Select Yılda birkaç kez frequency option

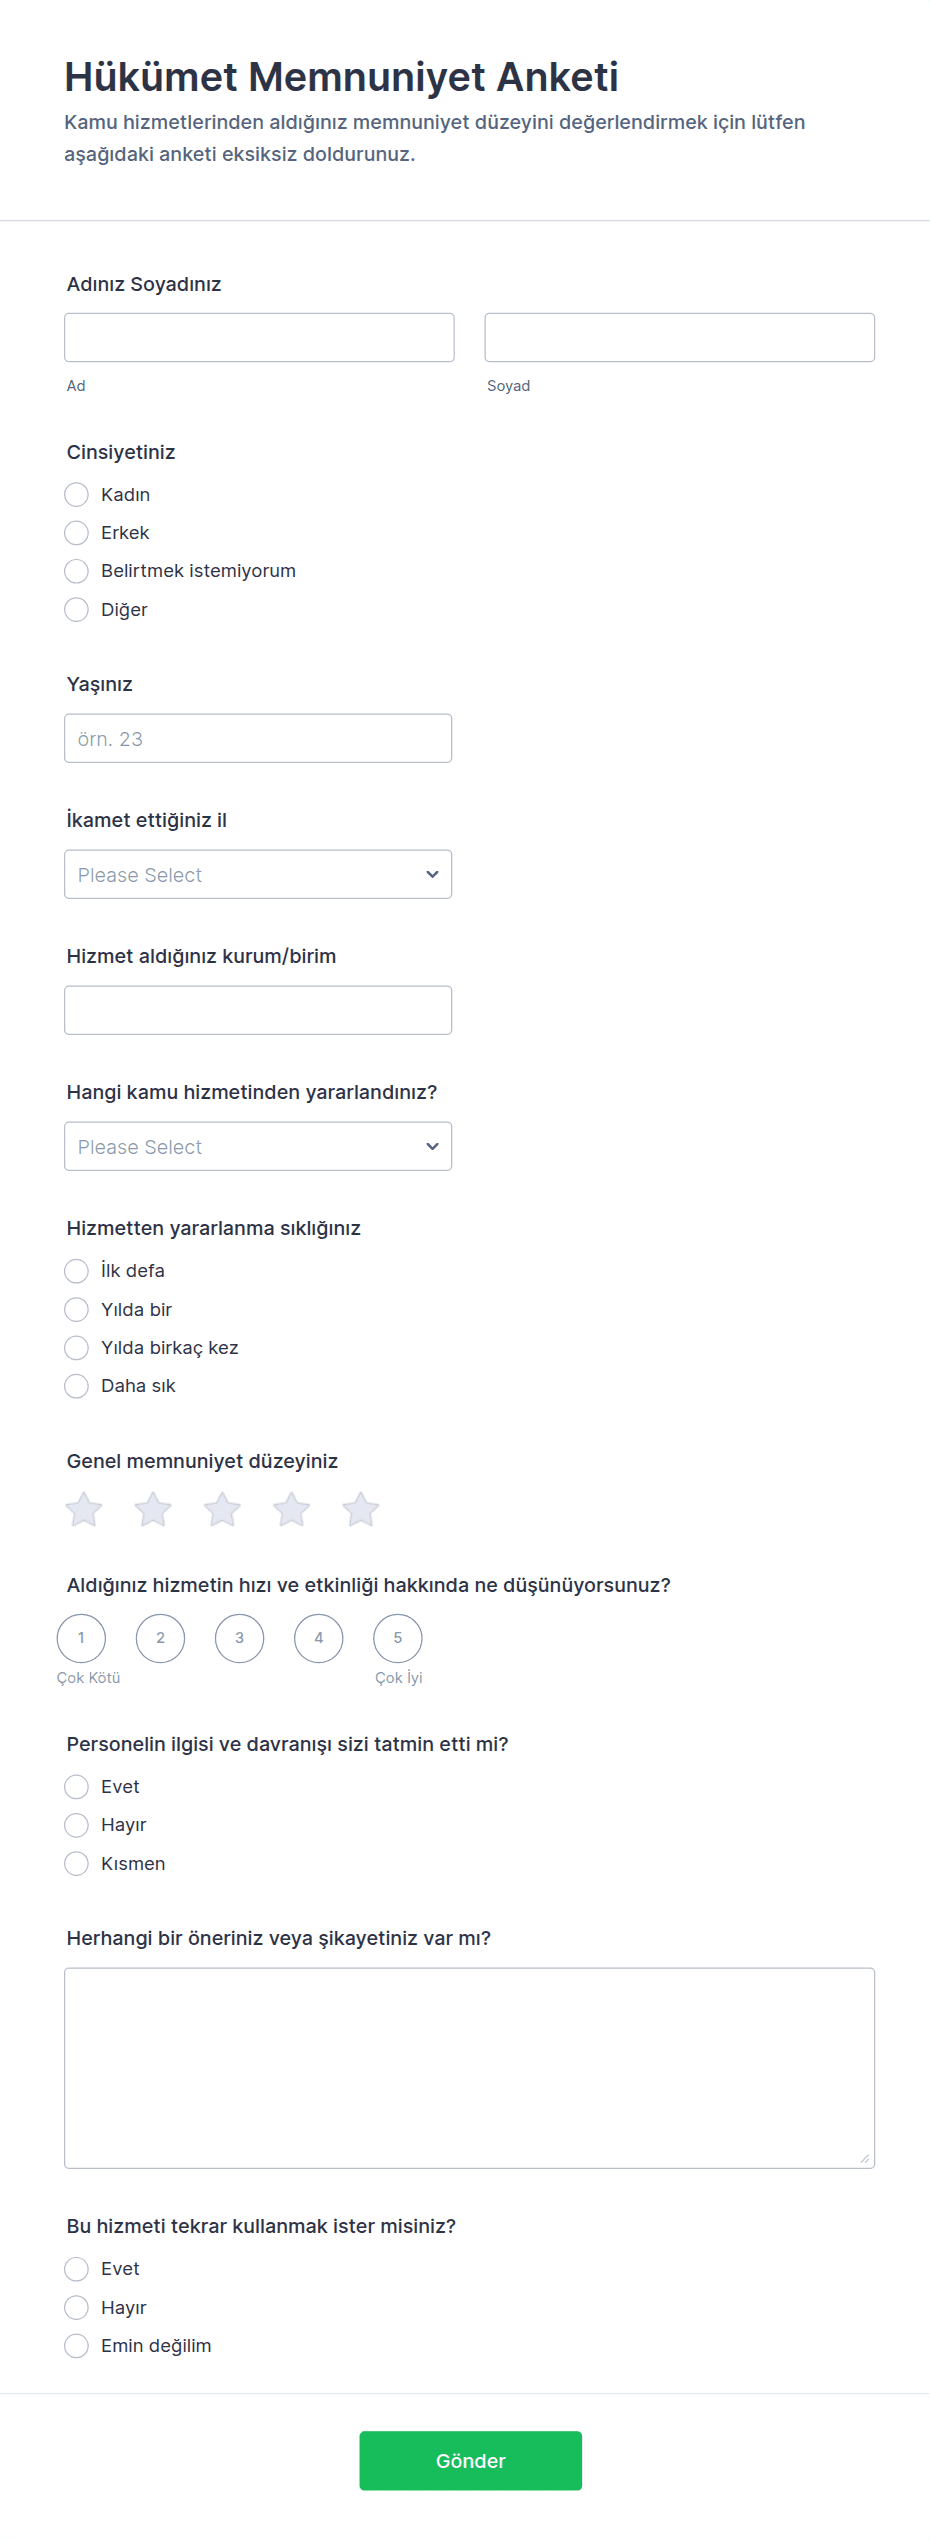pos(77,1348)
